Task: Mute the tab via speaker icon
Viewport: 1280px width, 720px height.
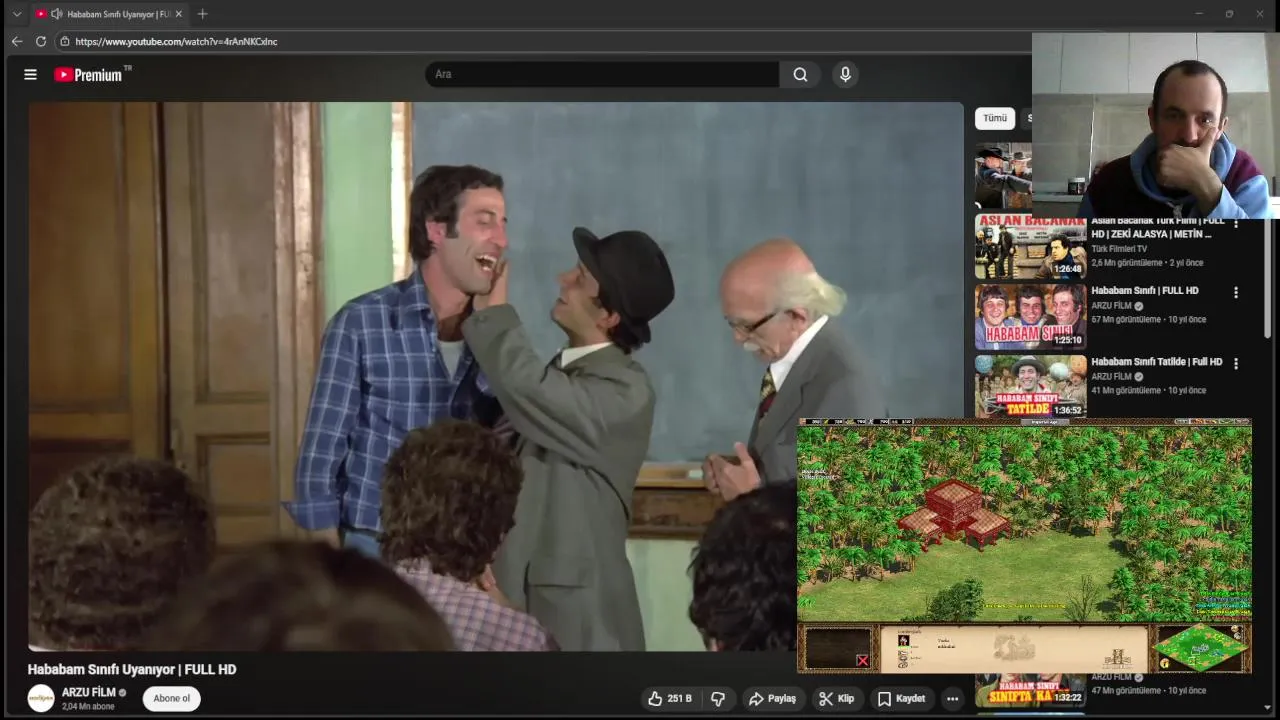Action: click(x=57, y=14)
